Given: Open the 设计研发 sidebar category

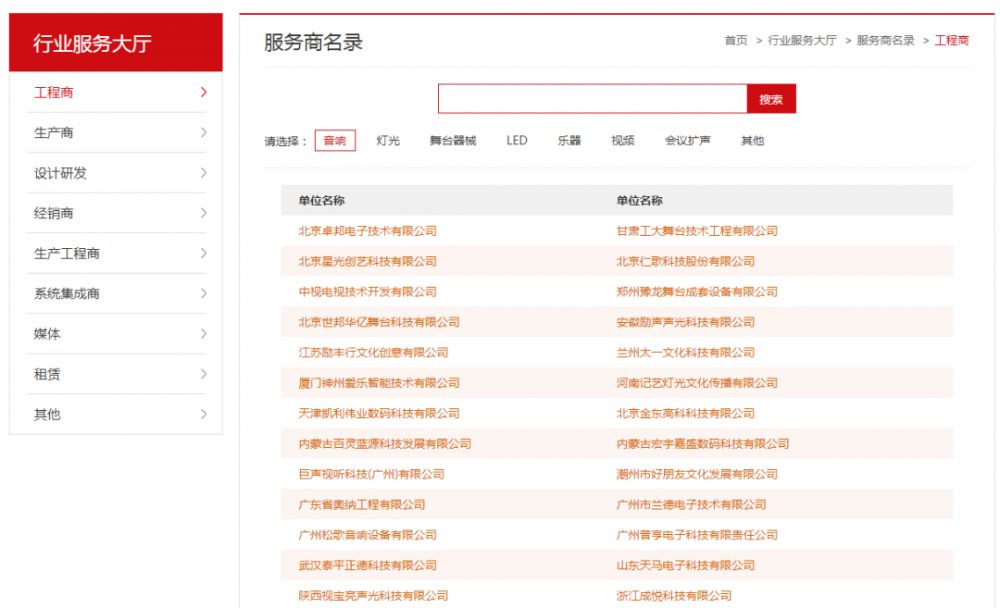Looking at the screenshot, I should (x=60, y=173).
